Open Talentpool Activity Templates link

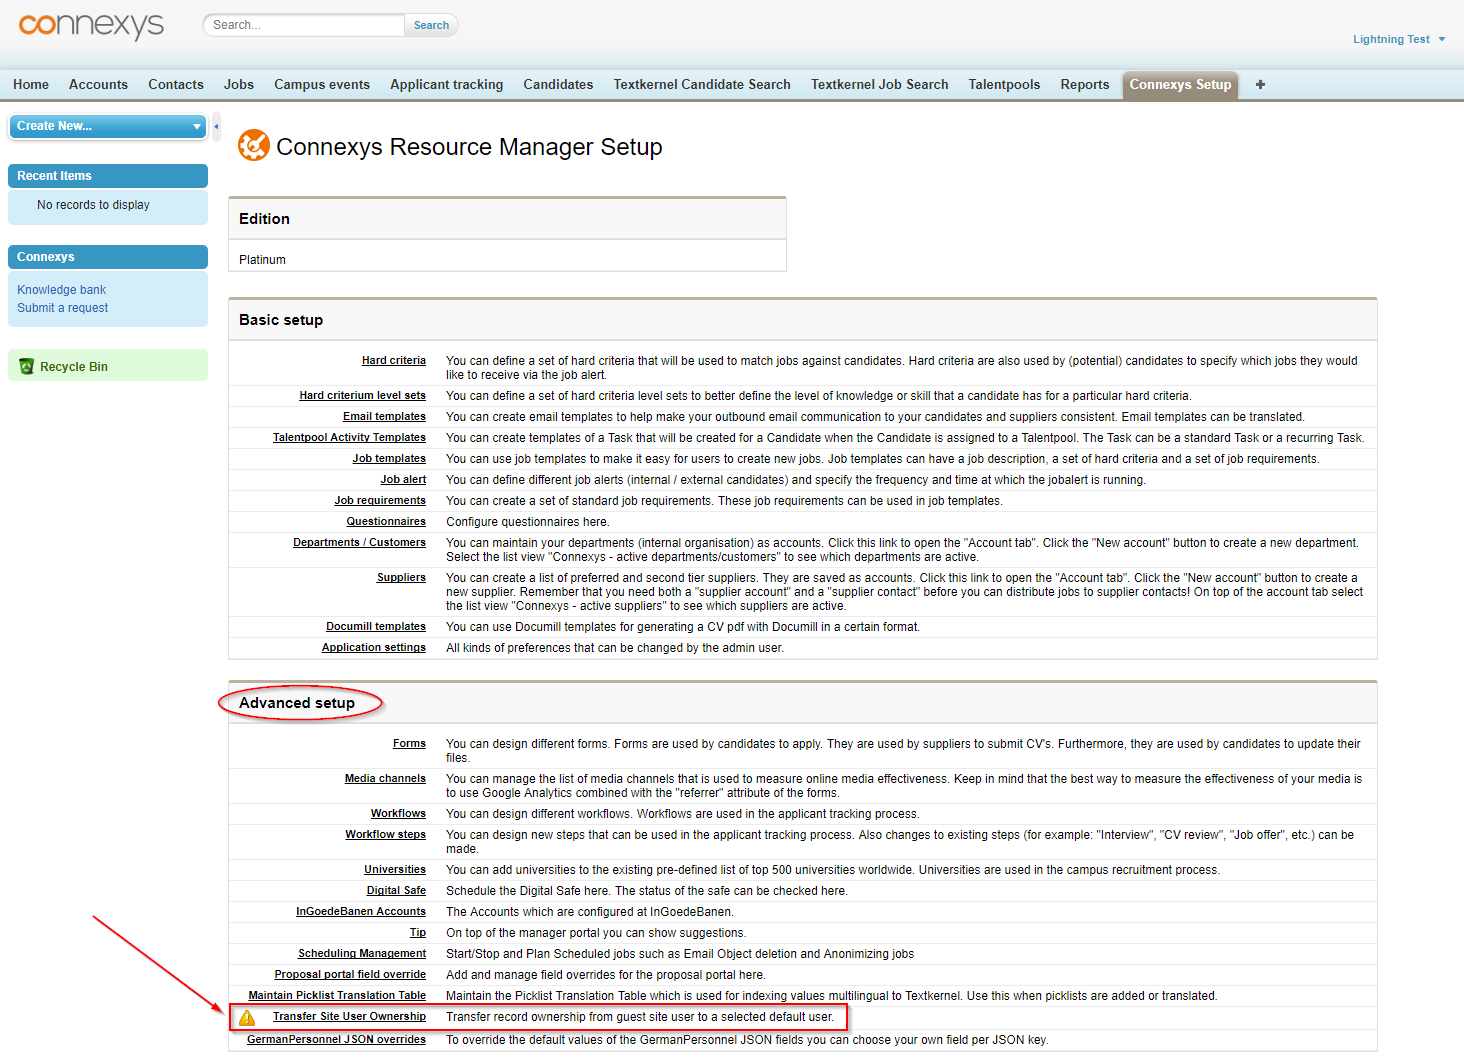click(349, 438)
